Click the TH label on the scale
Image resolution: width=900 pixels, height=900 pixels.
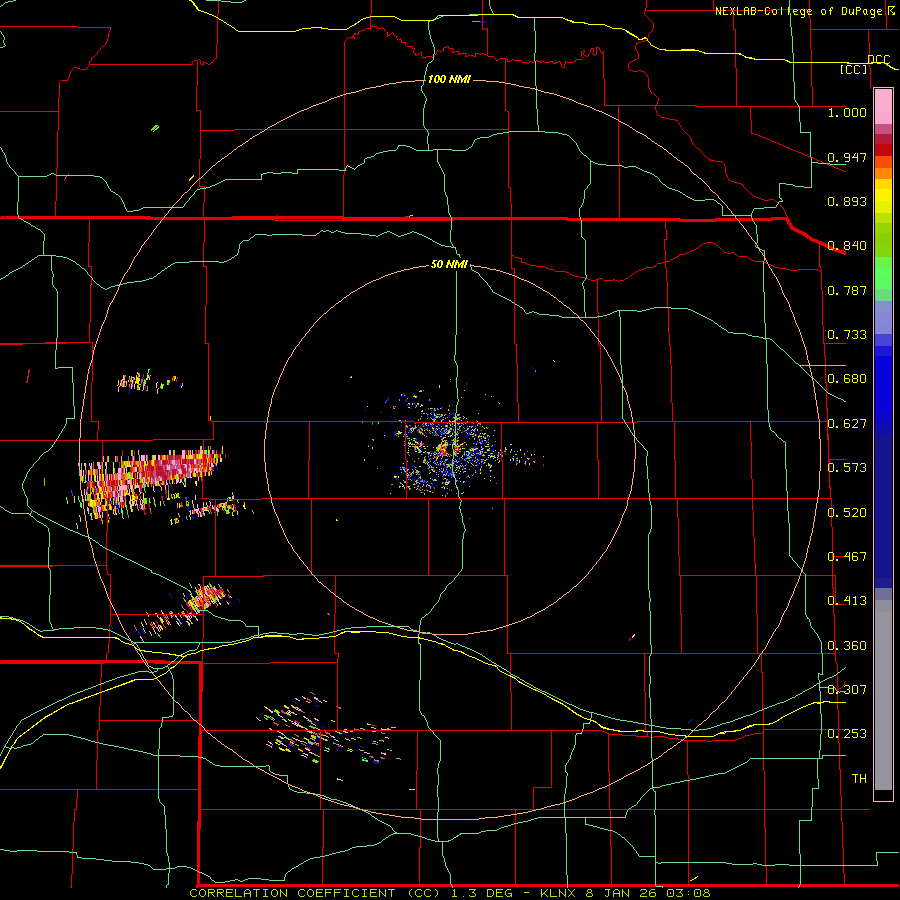tap(859, 779)
